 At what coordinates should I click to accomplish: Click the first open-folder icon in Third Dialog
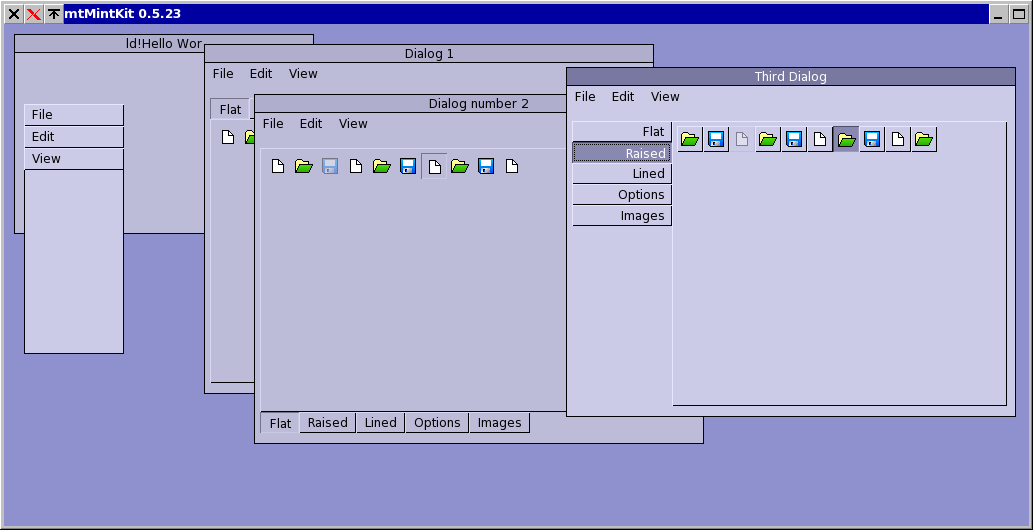(x=690, y=140)
